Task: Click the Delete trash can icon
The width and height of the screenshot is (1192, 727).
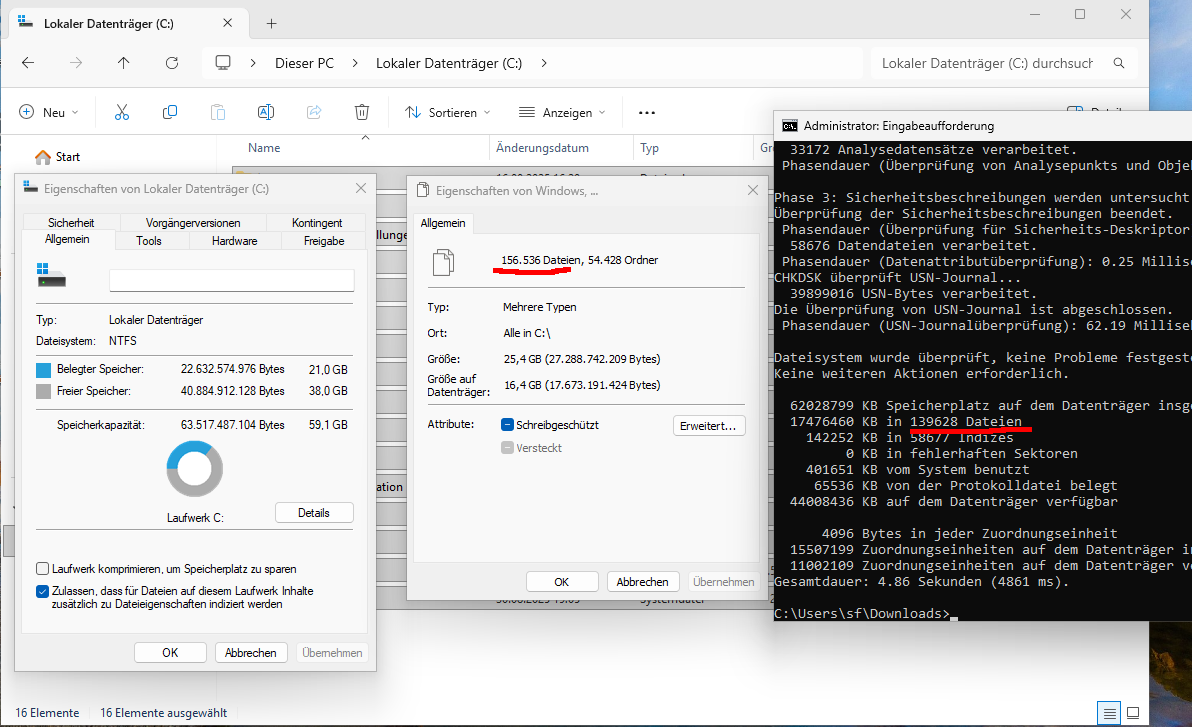Action: click(362, 112)
